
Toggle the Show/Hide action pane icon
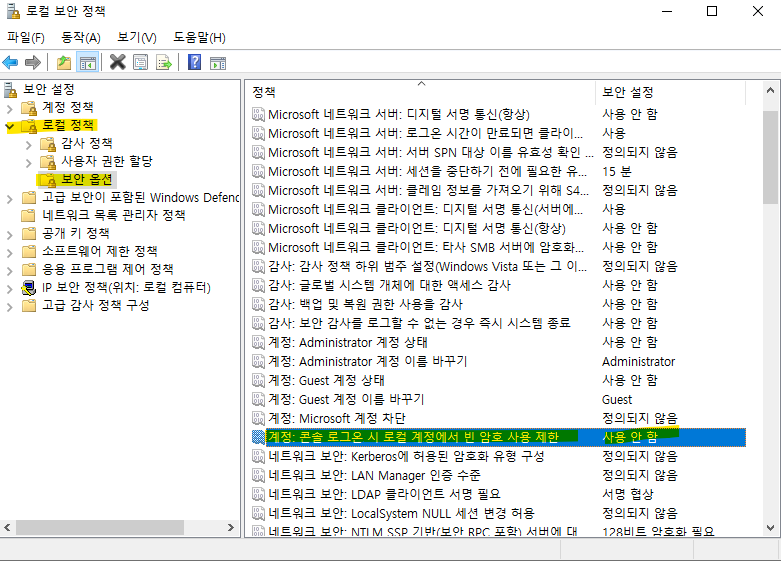(218, 63)
